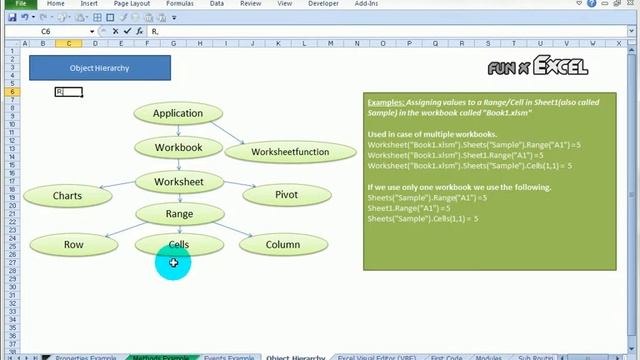640x360 pixels.
Task: Switch to the Home ribbon tab
Action: (56, 4)
